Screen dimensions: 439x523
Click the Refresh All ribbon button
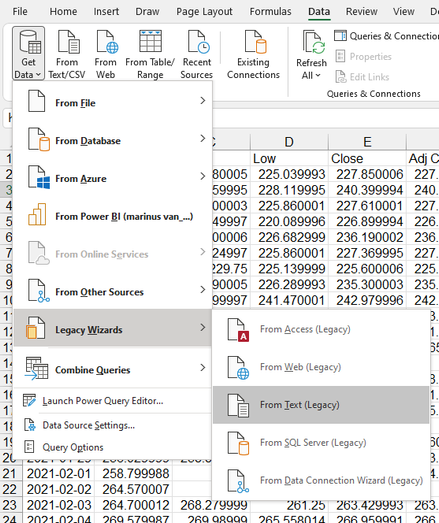[311, 54]
